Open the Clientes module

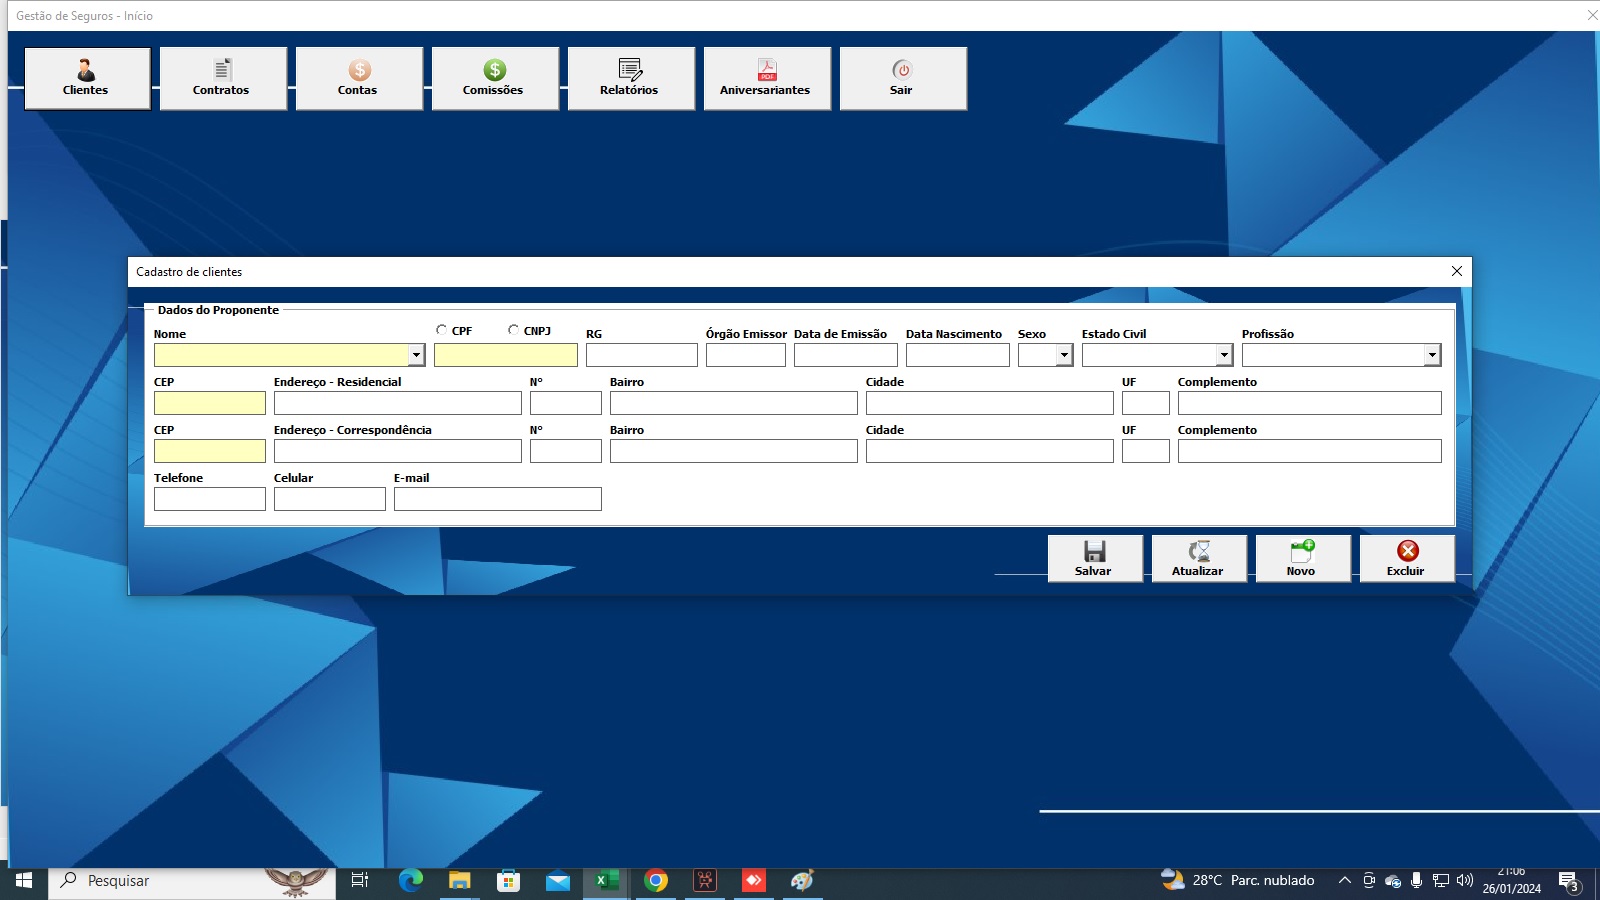(87, 78)
